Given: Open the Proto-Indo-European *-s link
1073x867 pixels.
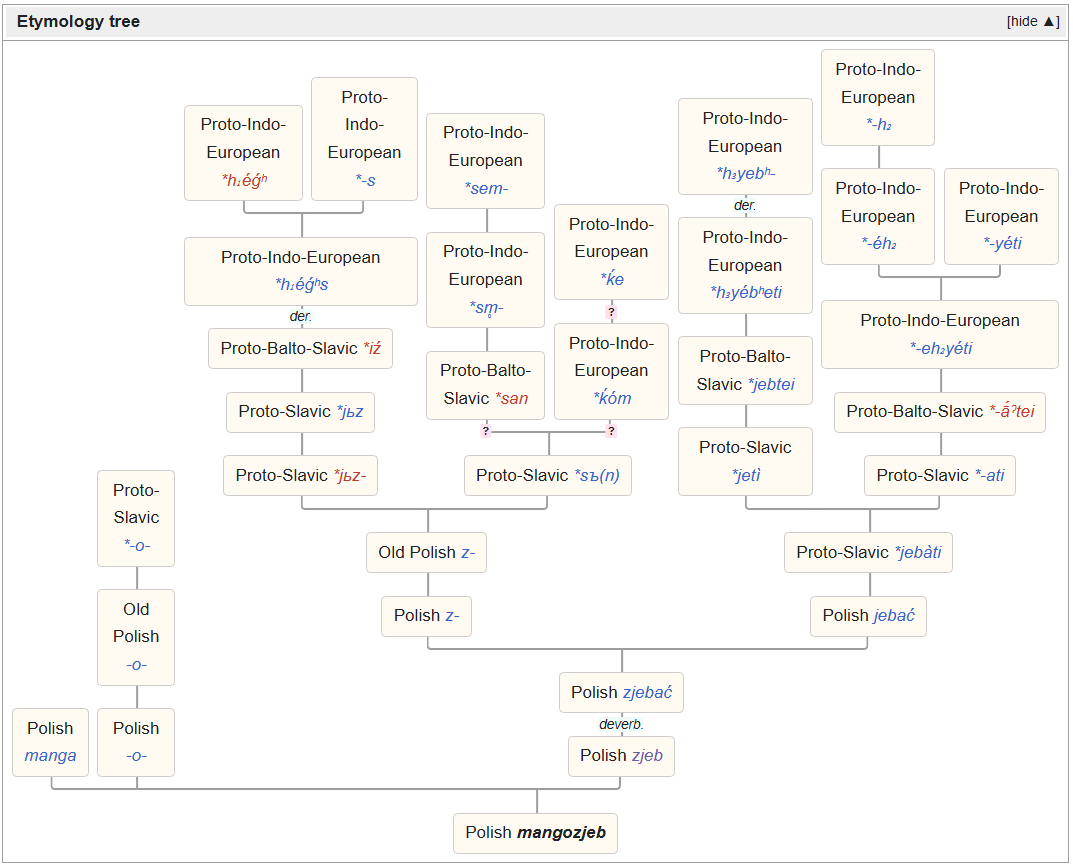Looking at the screenshot, I should (365, 180).
